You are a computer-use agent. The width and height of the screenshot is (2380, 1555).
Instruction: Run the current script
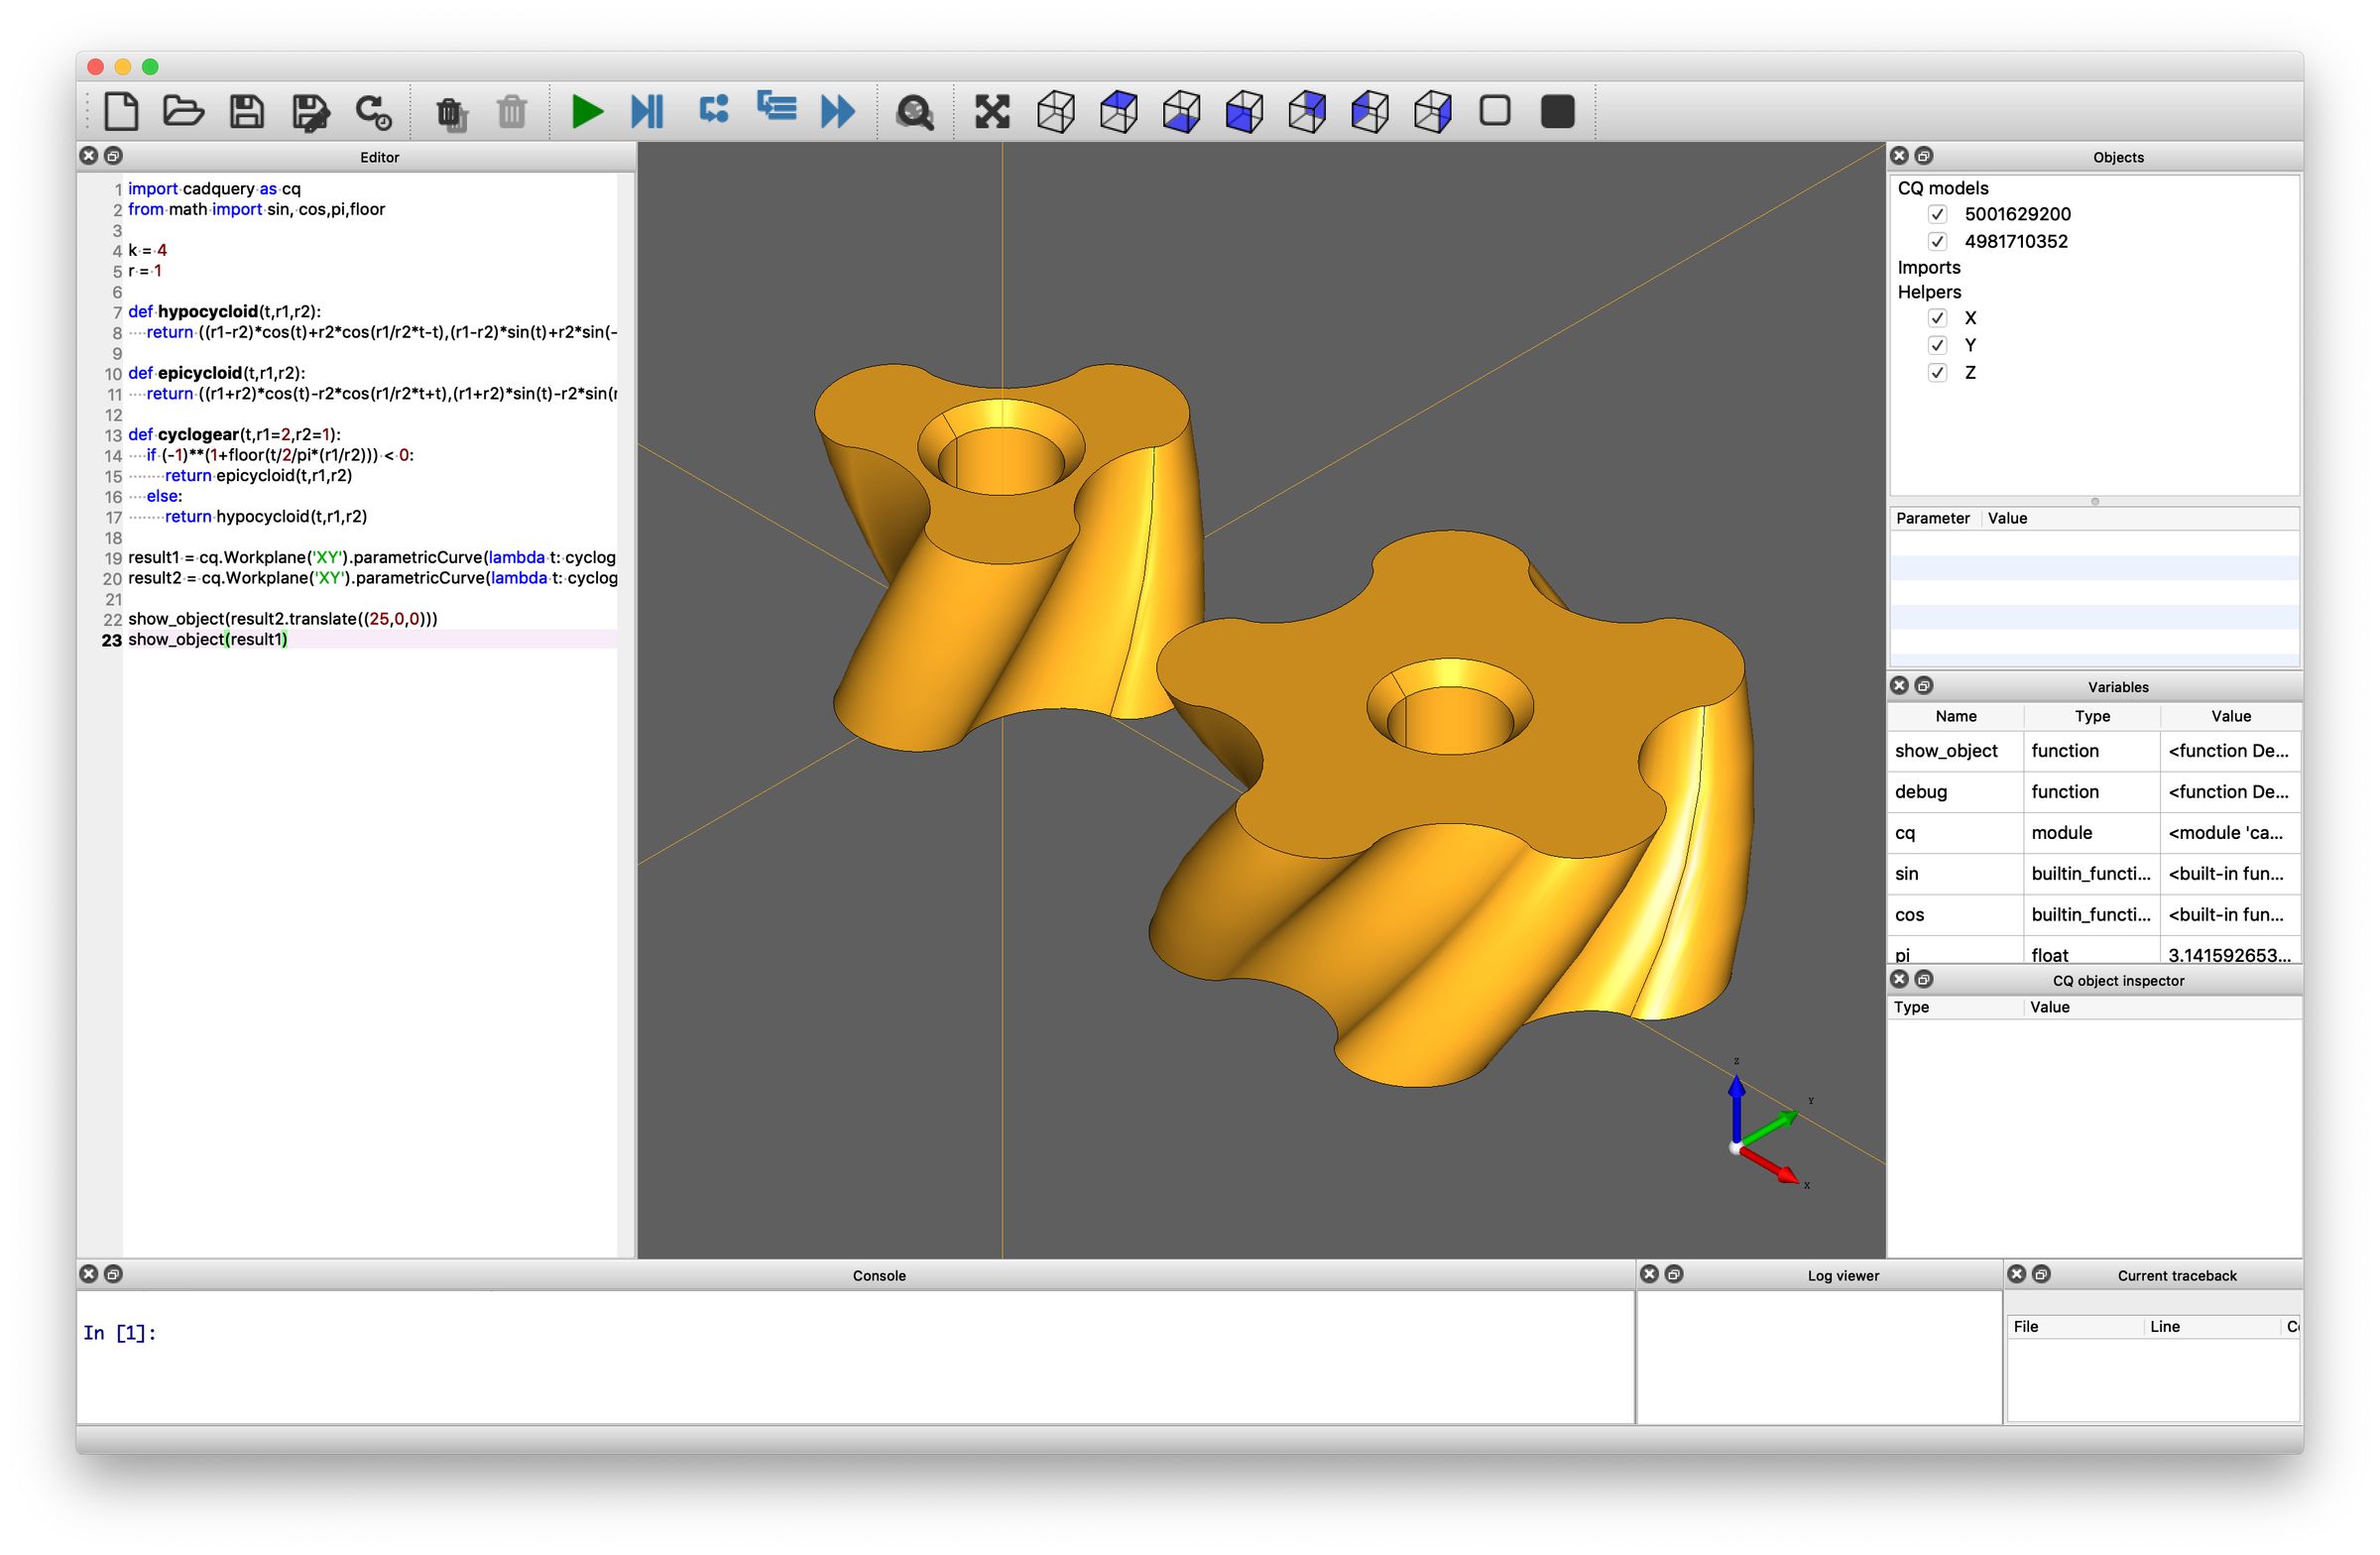pos(588,111)
